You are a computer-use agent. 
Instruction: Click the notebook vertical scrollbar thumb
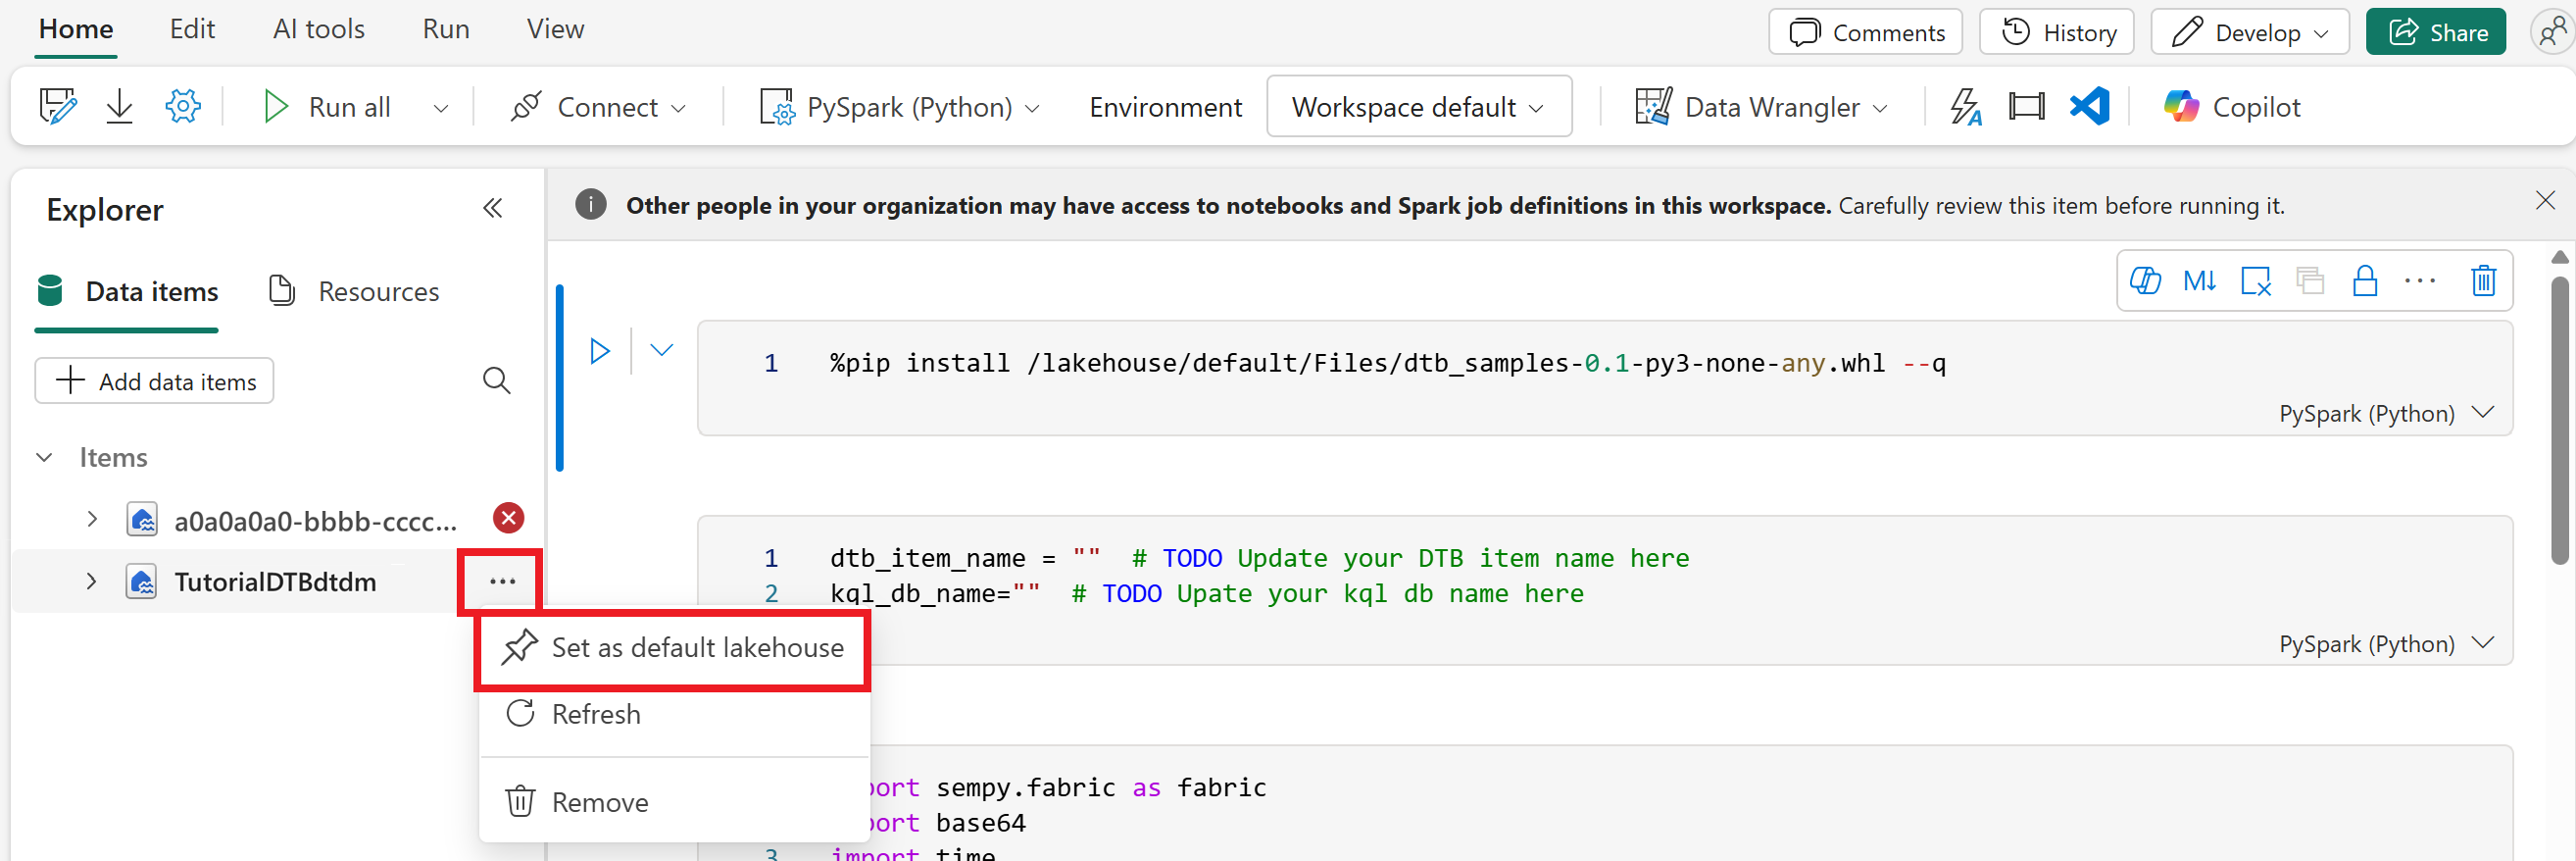(2560, 420)
